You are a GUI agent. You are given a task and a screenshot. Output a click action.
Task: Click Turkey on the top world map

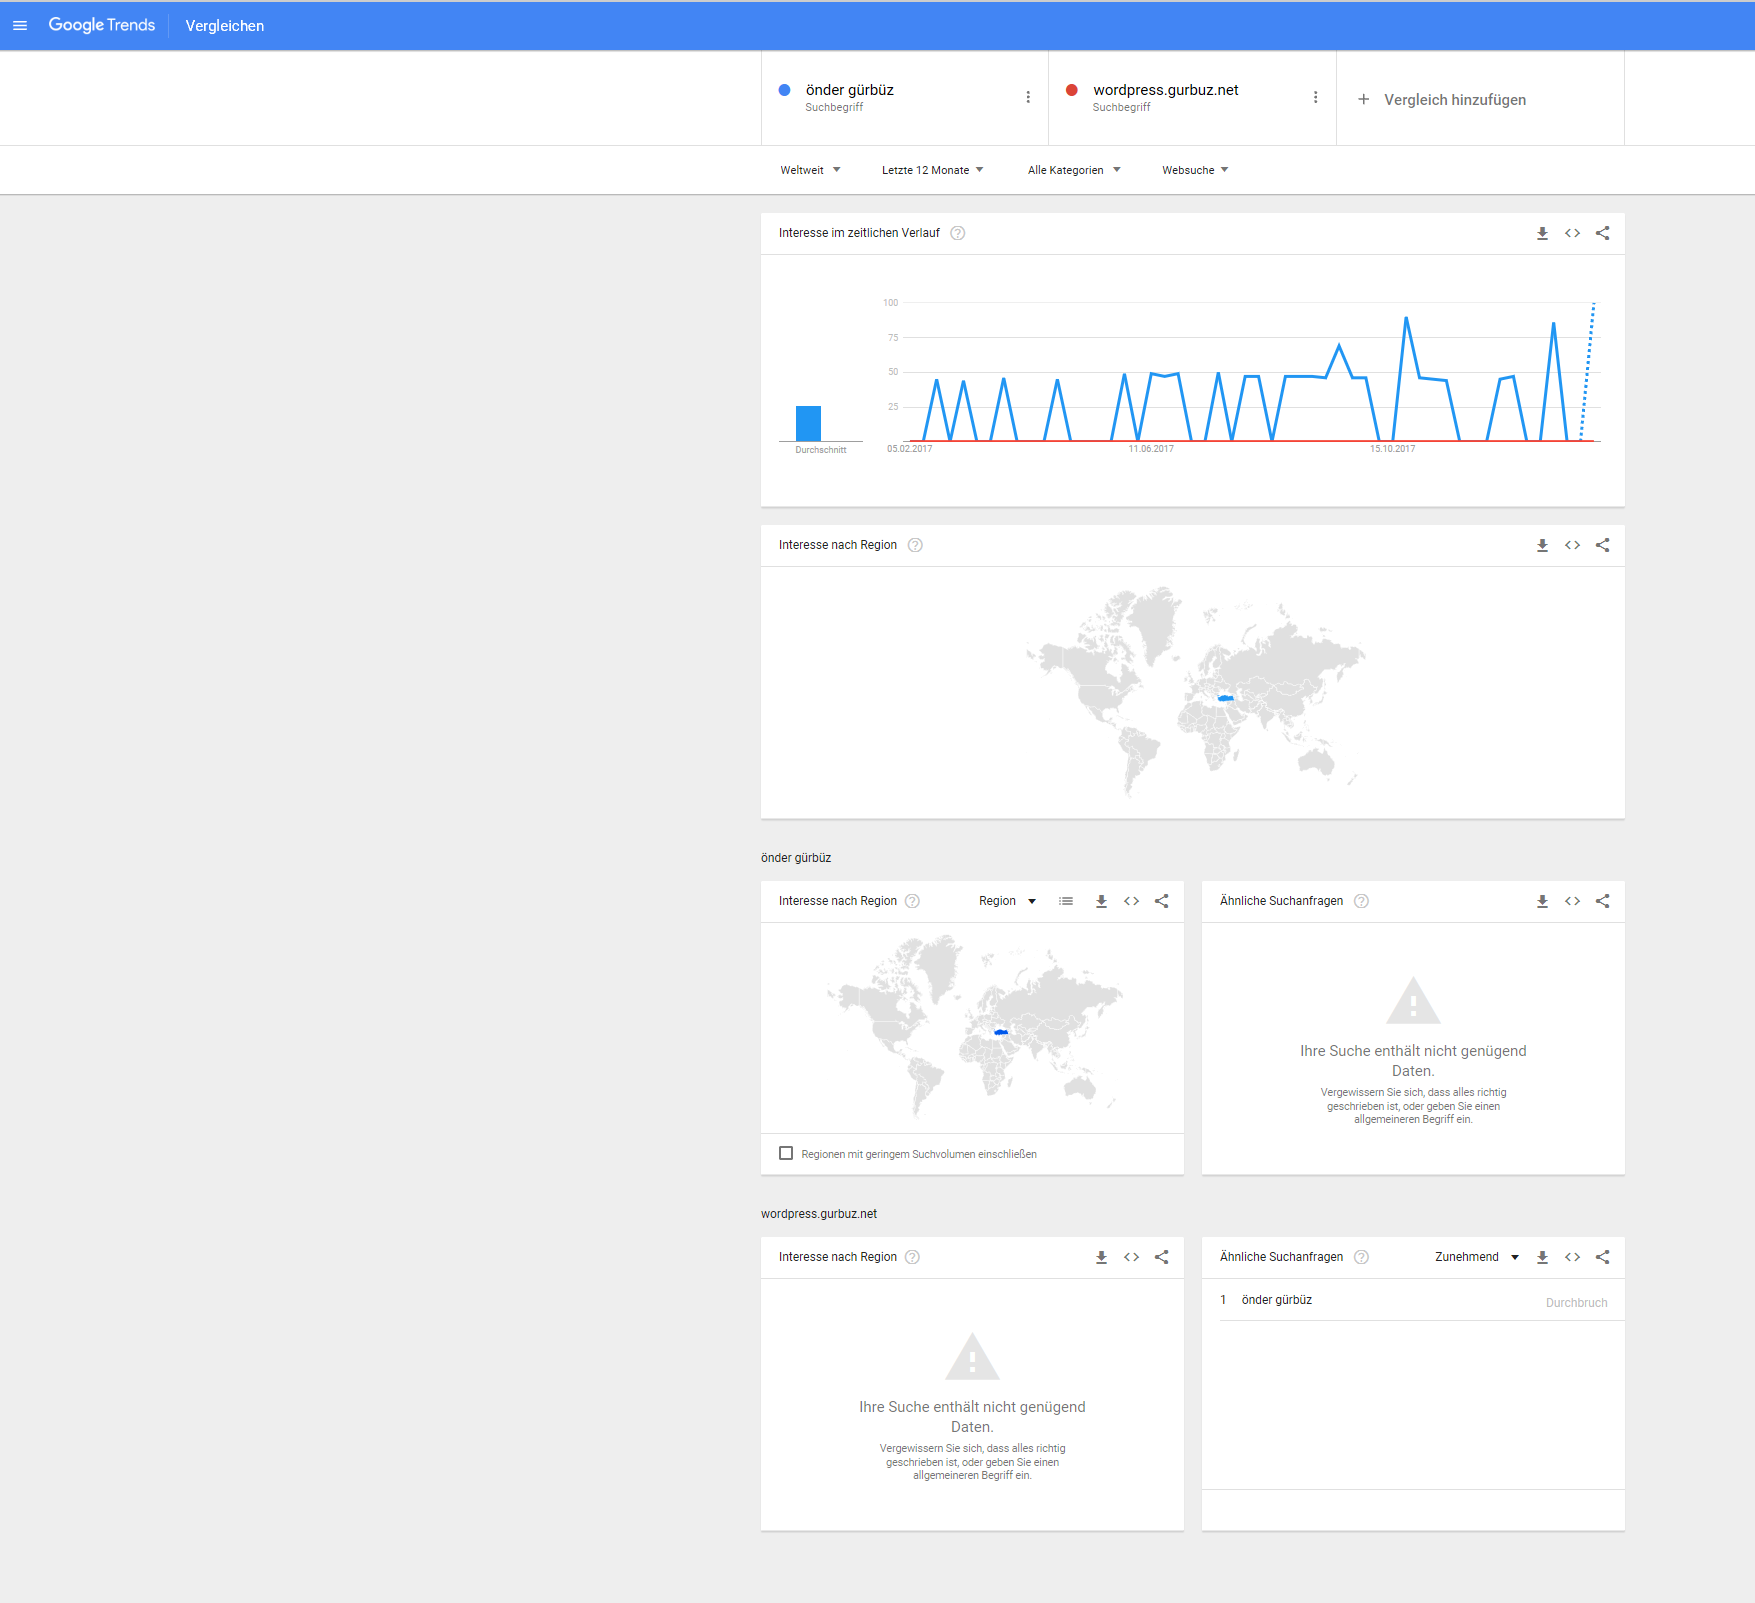(x=1226, y=698)
